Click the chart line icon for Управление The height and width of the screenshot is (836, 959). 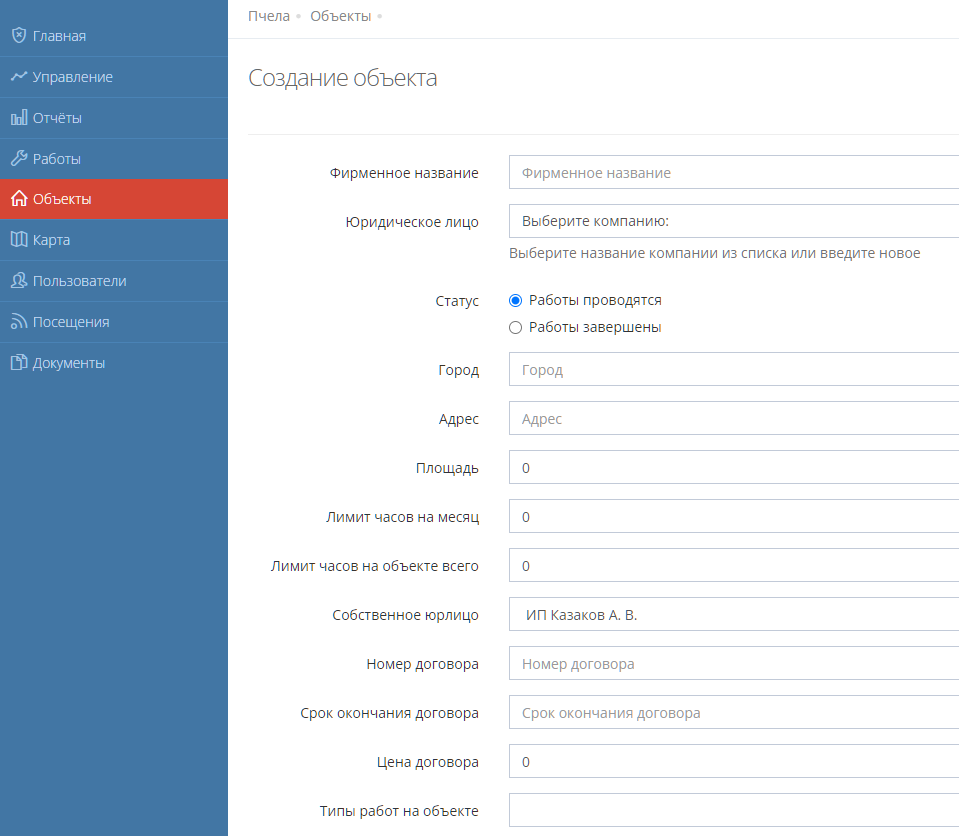point(18,77)
